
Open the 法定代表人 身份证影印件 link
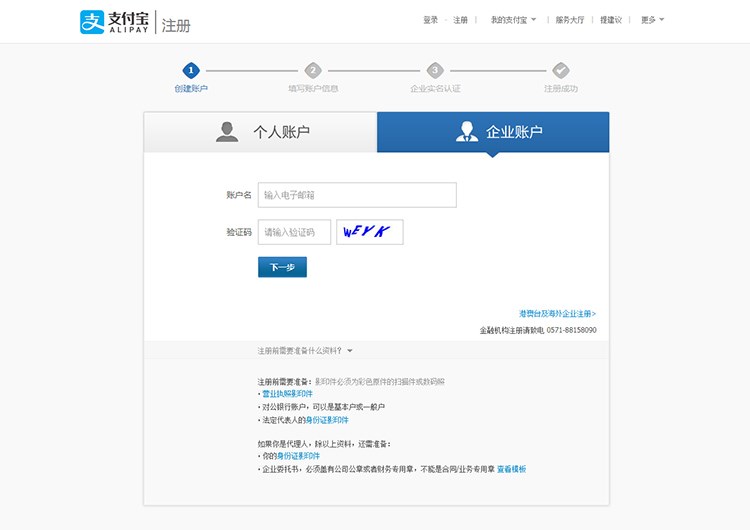tap(327, 420)
